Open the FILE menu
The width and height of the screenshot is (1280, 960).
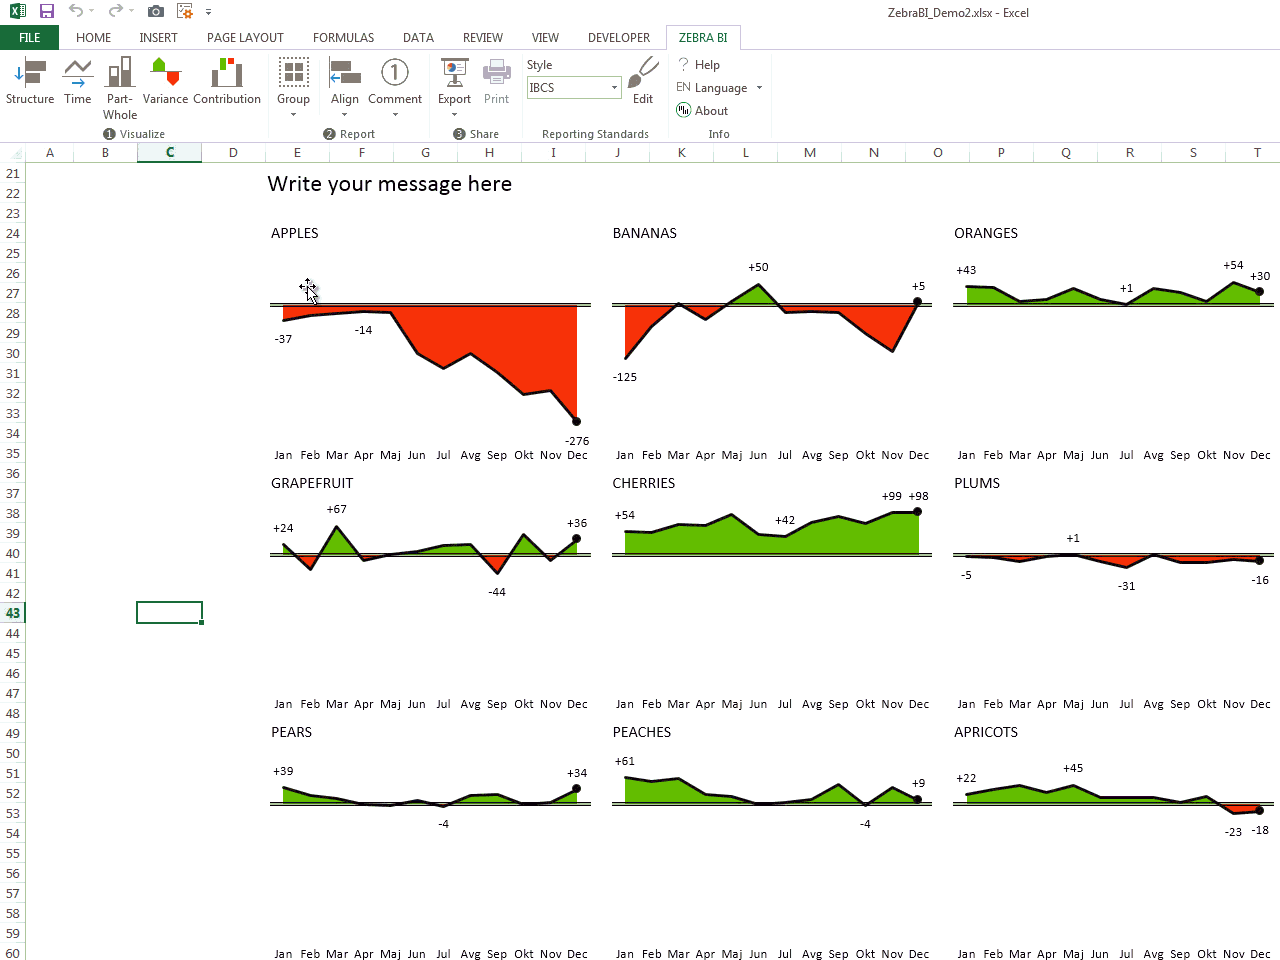tap(30, 37)
